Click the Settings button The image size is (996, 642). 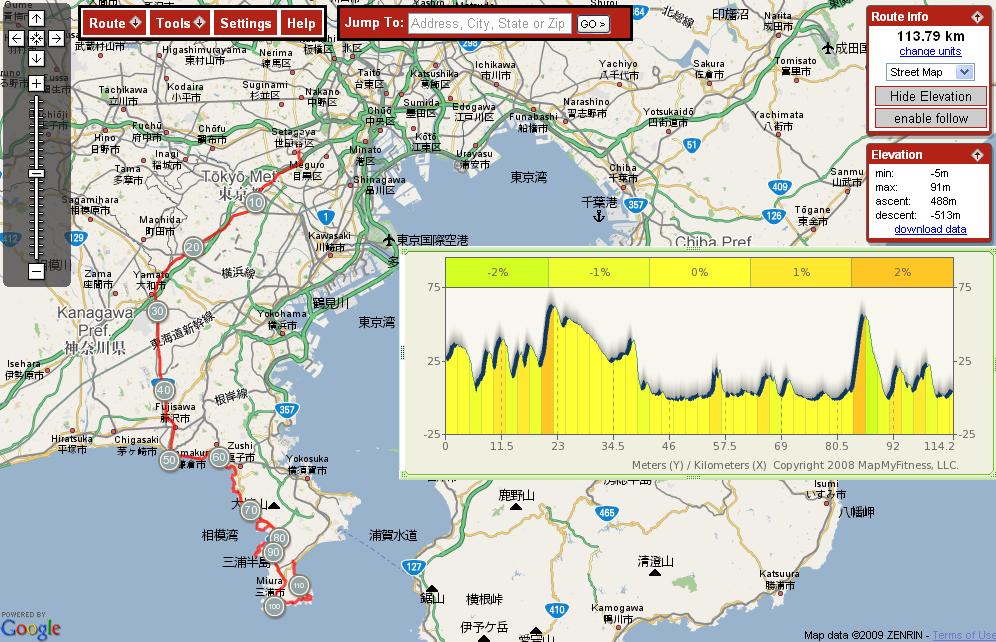coord(245,23)
